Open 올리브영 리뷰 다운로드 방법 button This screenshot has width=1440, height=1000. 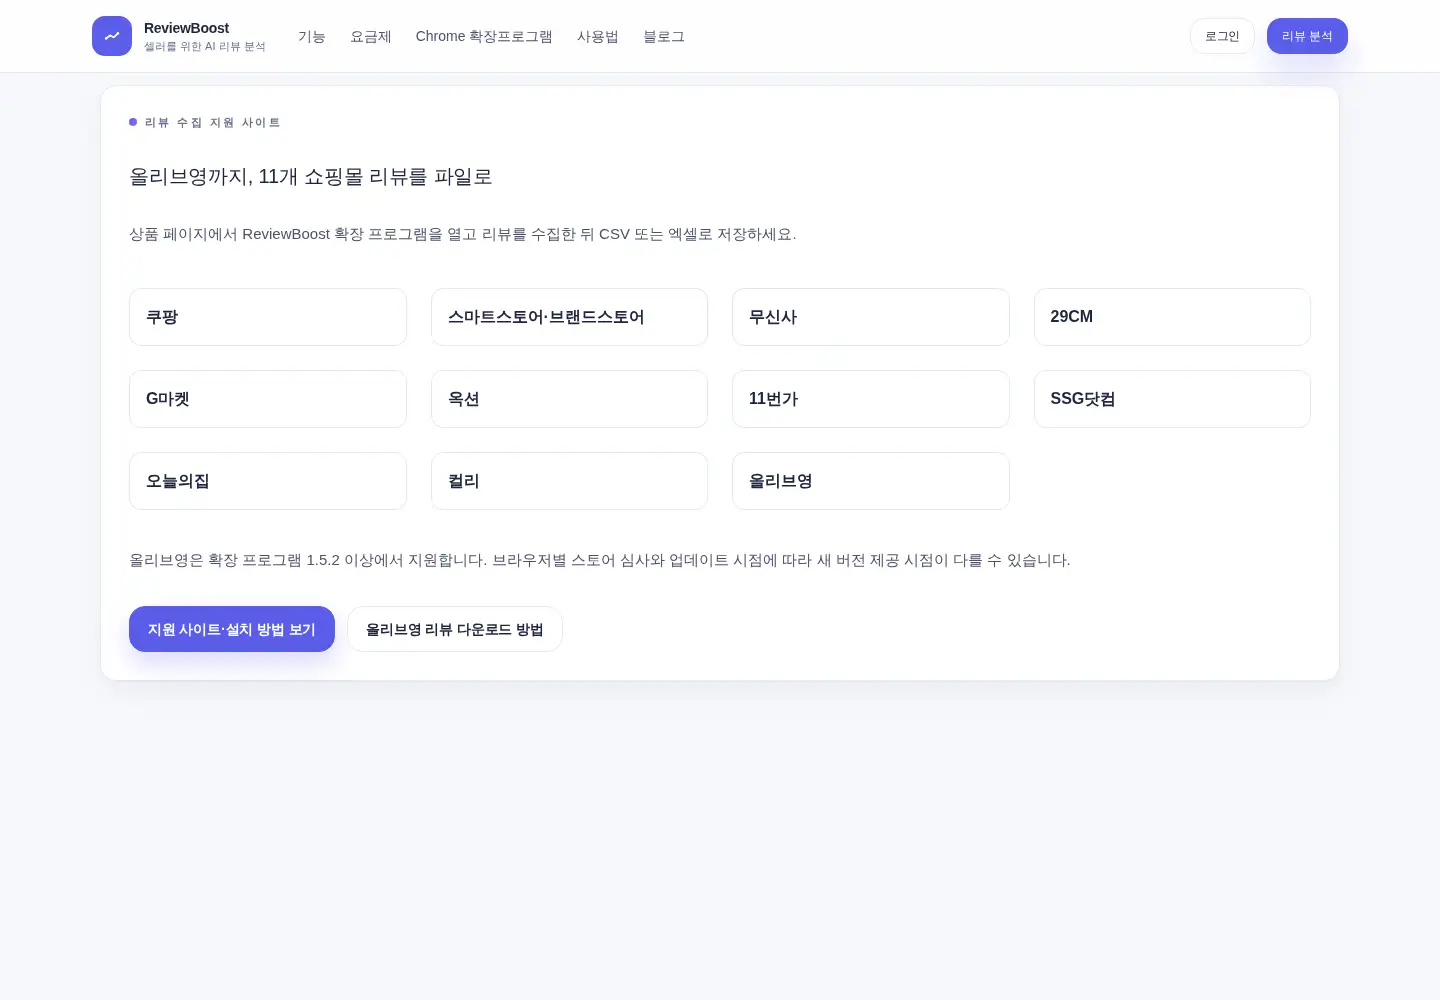pos(455,629)
